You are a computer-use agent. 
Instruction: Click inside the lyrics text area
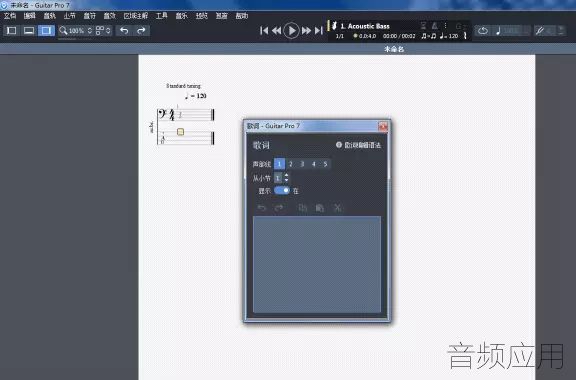point(317,264)
